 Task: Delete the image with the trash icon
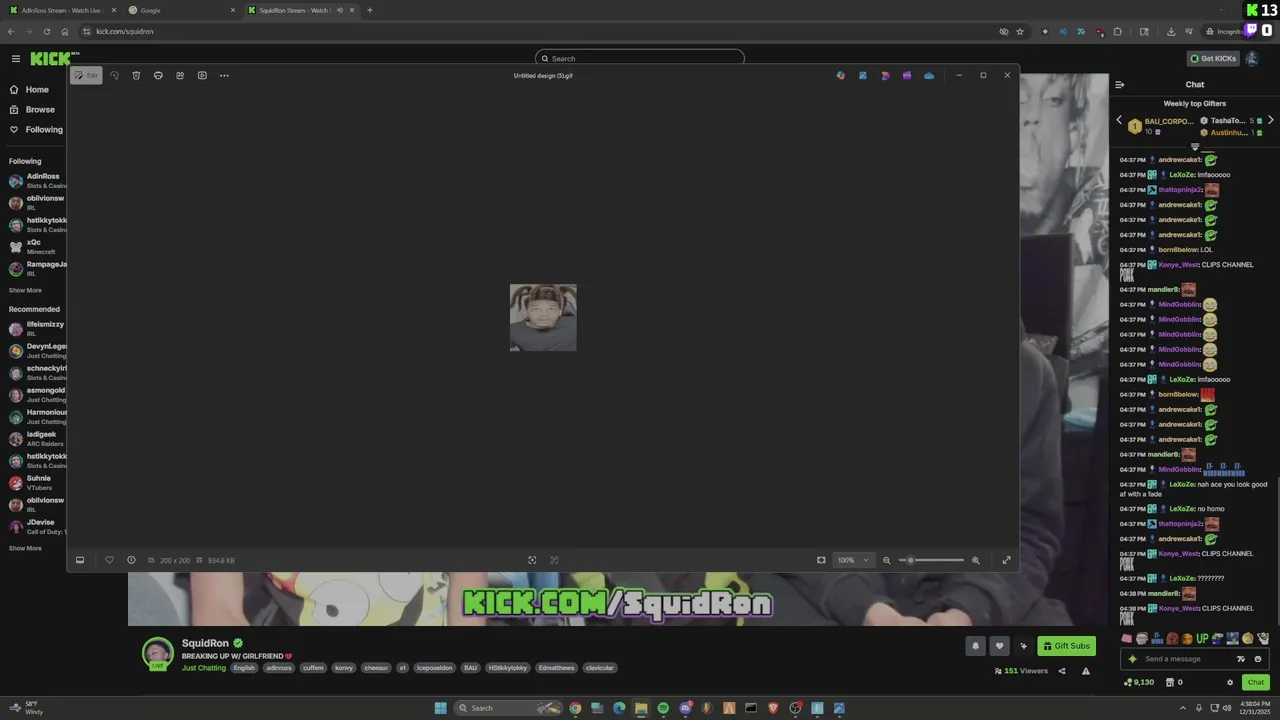coord(136,75)
